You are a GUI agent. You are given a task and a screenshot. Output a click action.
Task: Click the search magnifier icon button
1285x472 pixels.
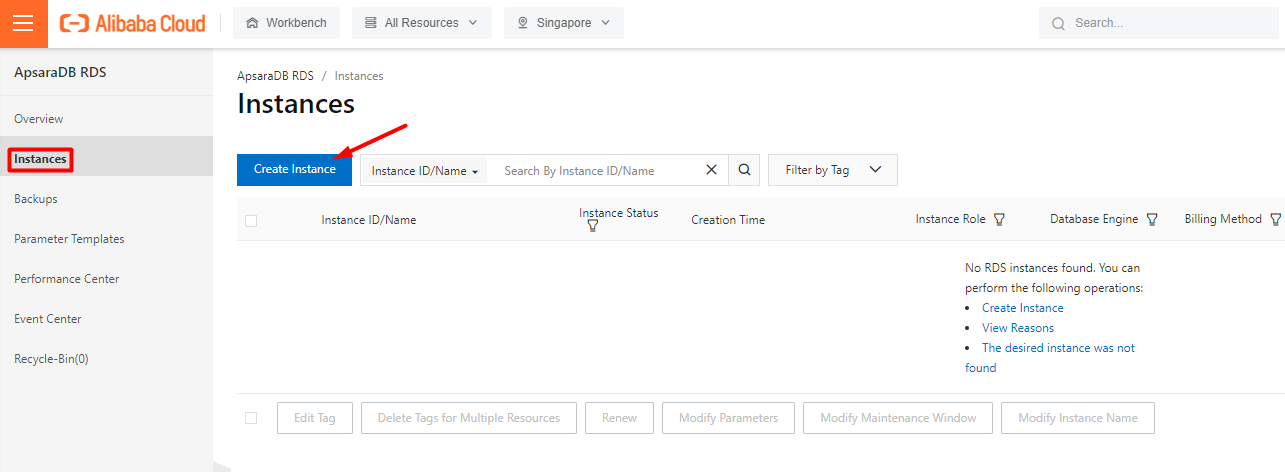coord(744,170)
